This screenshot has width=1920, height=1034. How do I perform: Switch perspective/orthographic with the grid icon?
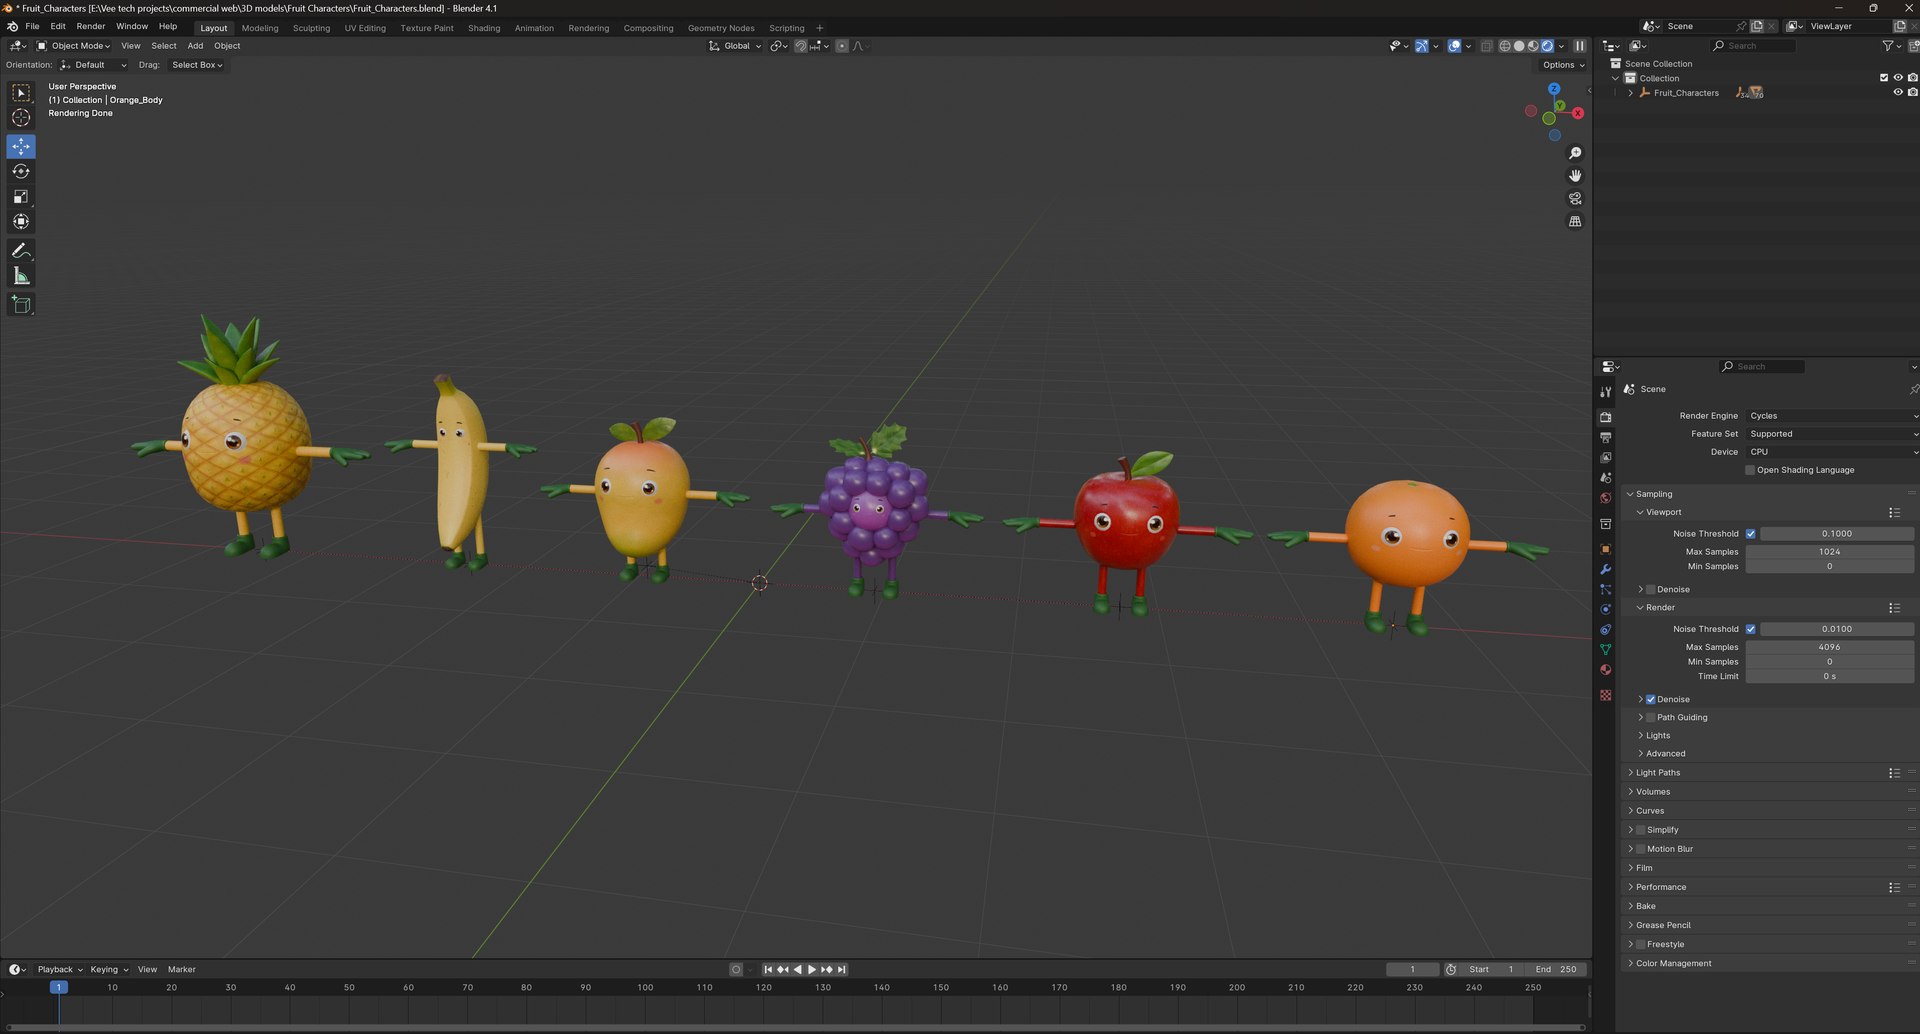pos(1575,222)
